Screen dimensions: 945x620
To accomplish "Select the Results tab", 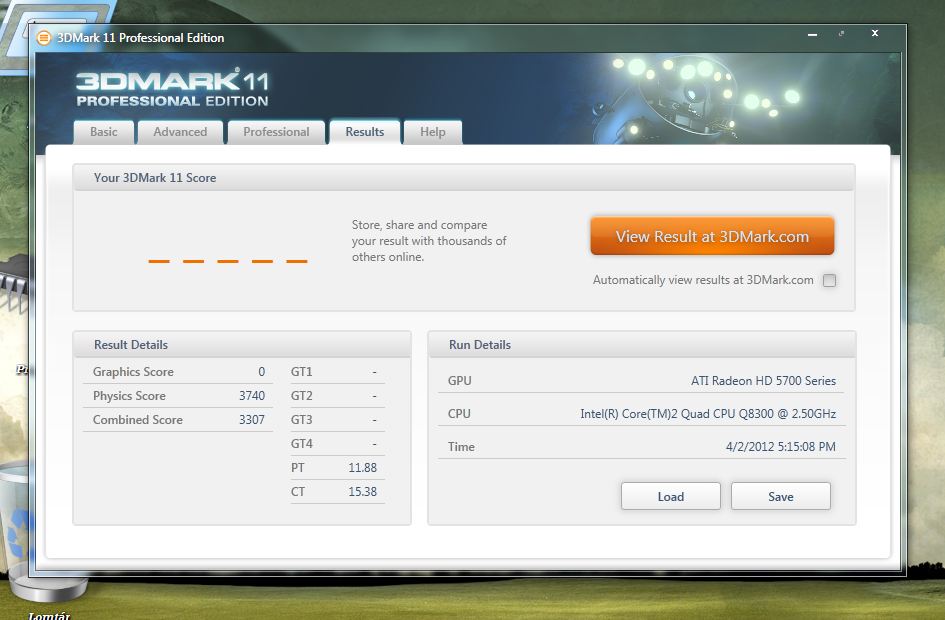I will [x=365, y=132].
